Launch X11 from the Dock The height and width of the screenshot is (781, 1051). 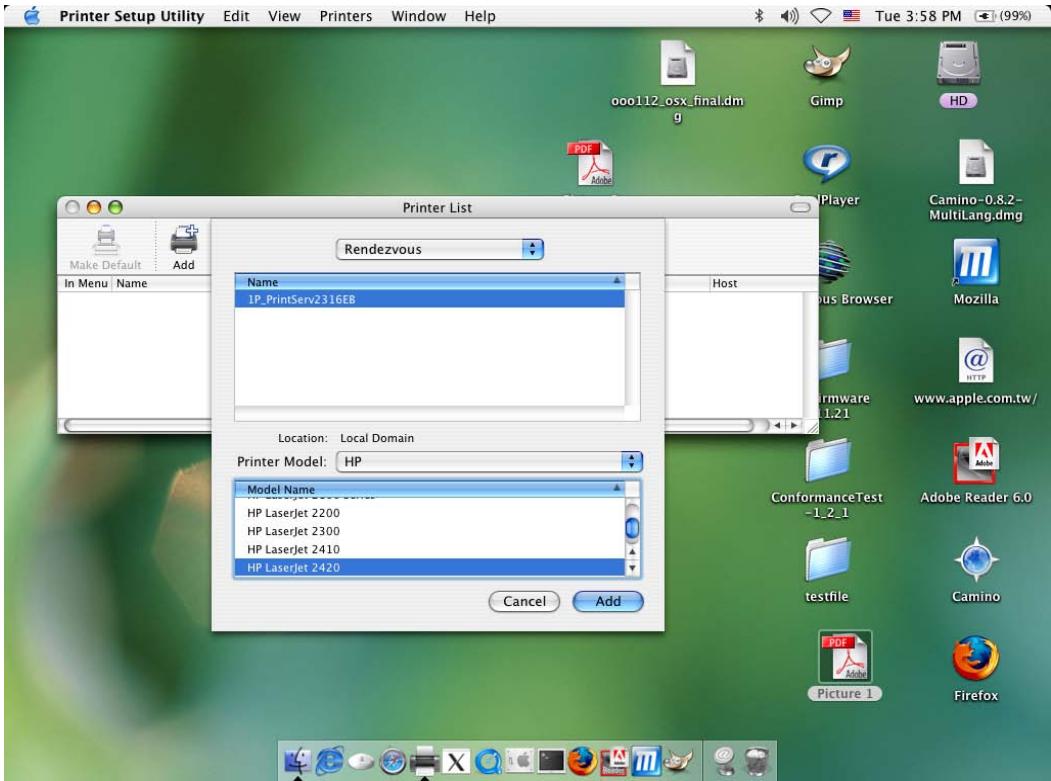pos(456,762)
